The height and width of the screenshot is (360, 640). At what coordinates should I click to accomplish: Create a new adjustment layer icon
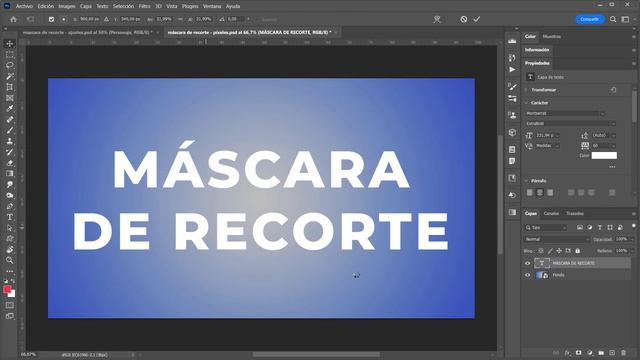[590, 353]
